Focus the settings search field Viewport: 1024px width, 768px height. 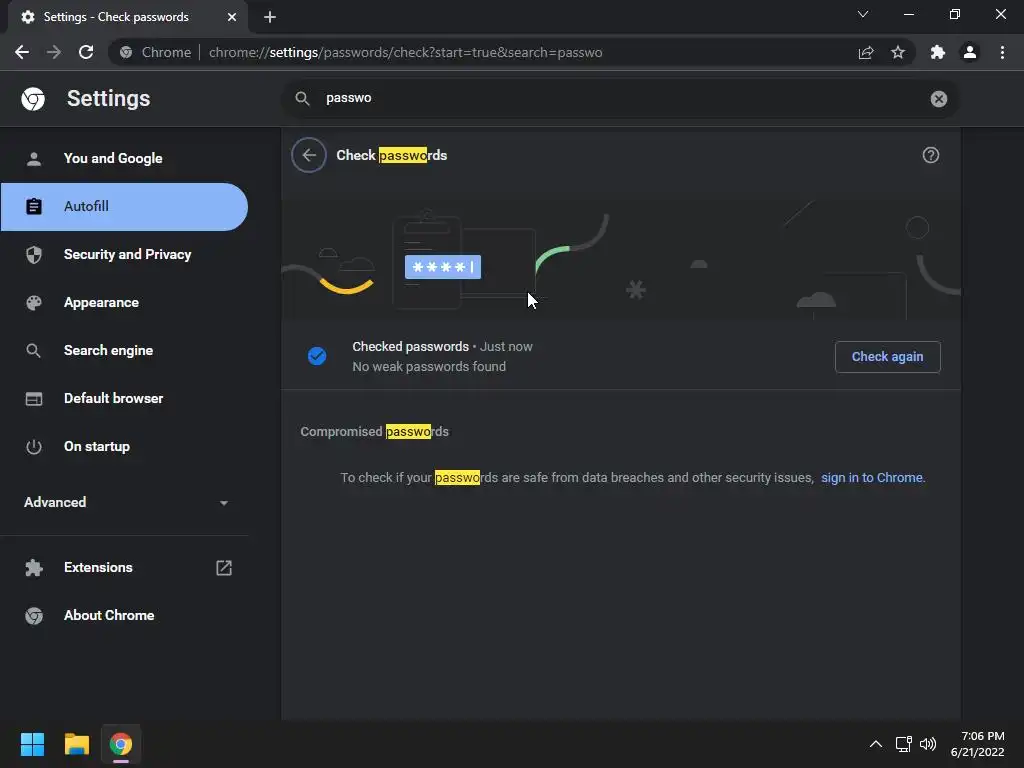[x=620, y=99]
